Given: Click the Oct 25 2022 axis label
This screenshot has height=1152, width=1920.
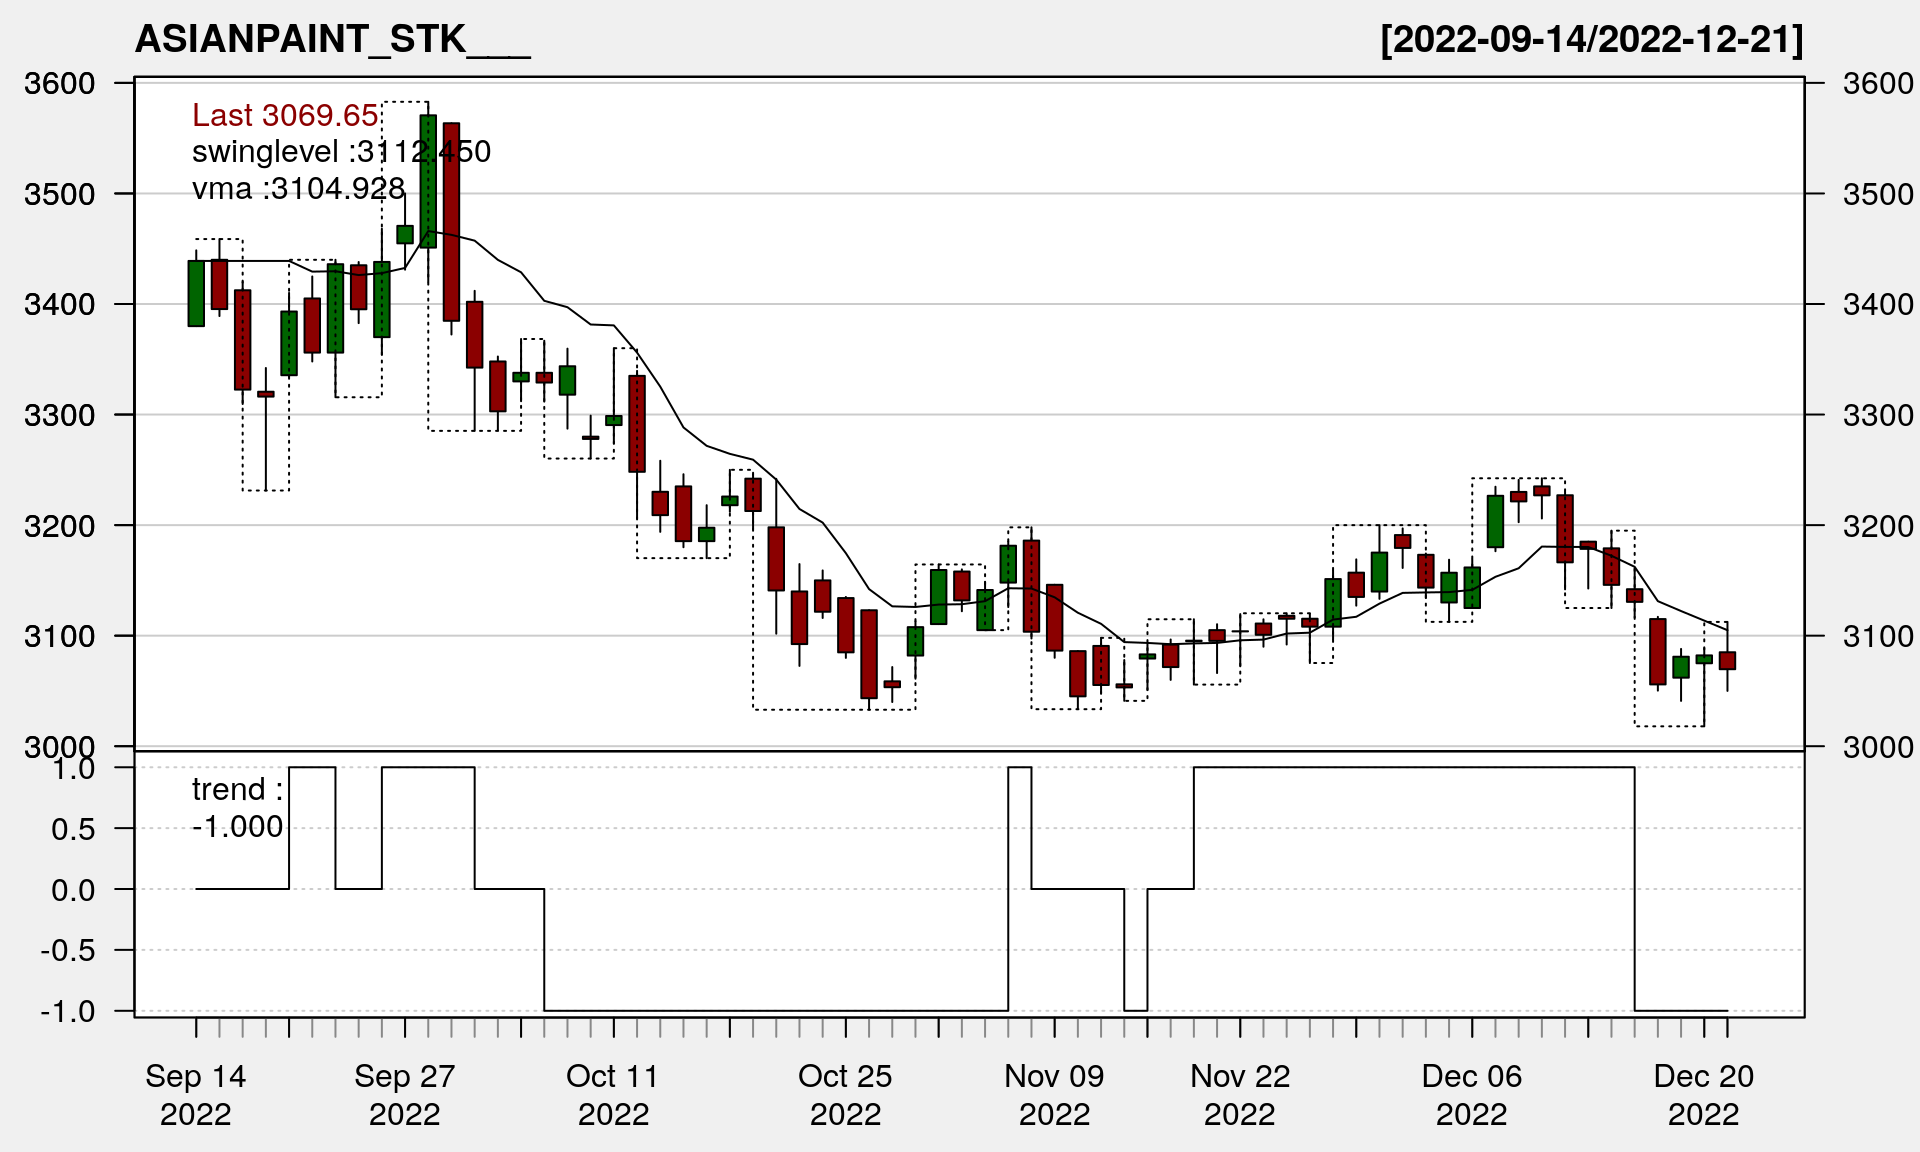Looking at the screenshot, I should point(845,1094).
